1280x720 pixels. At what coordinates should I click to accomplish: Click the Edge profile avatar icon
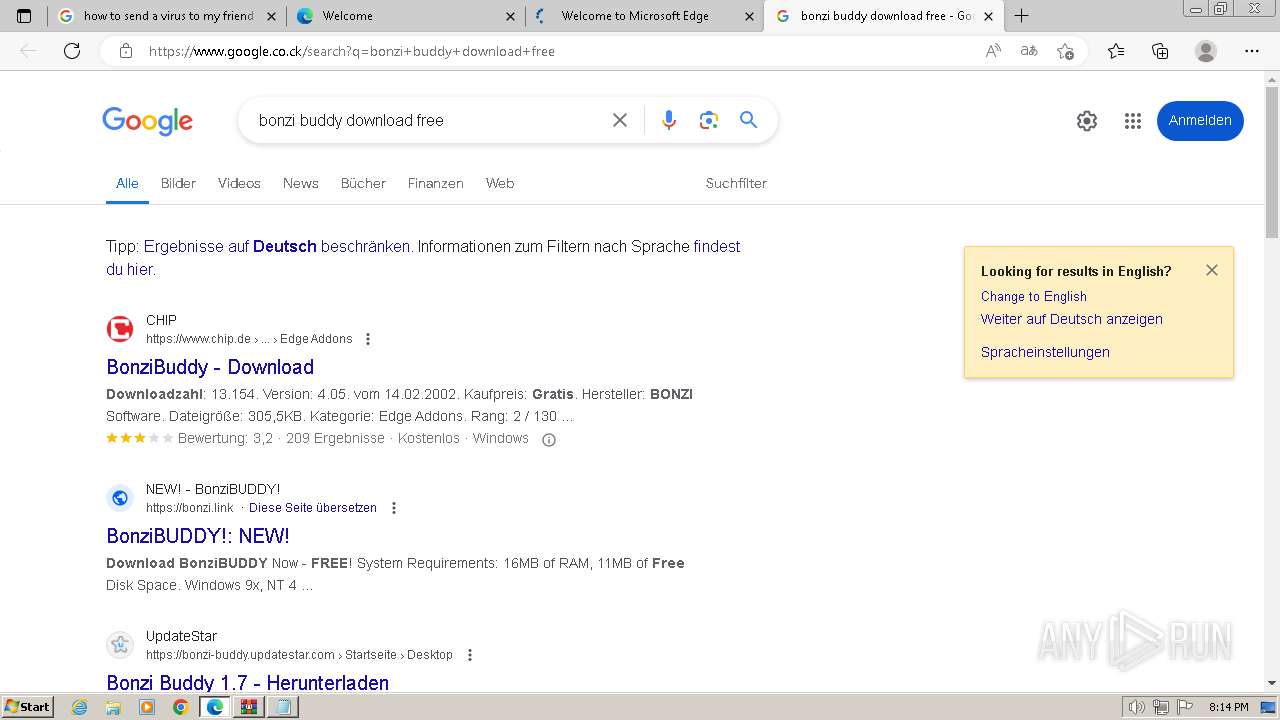click(1206, 51)
